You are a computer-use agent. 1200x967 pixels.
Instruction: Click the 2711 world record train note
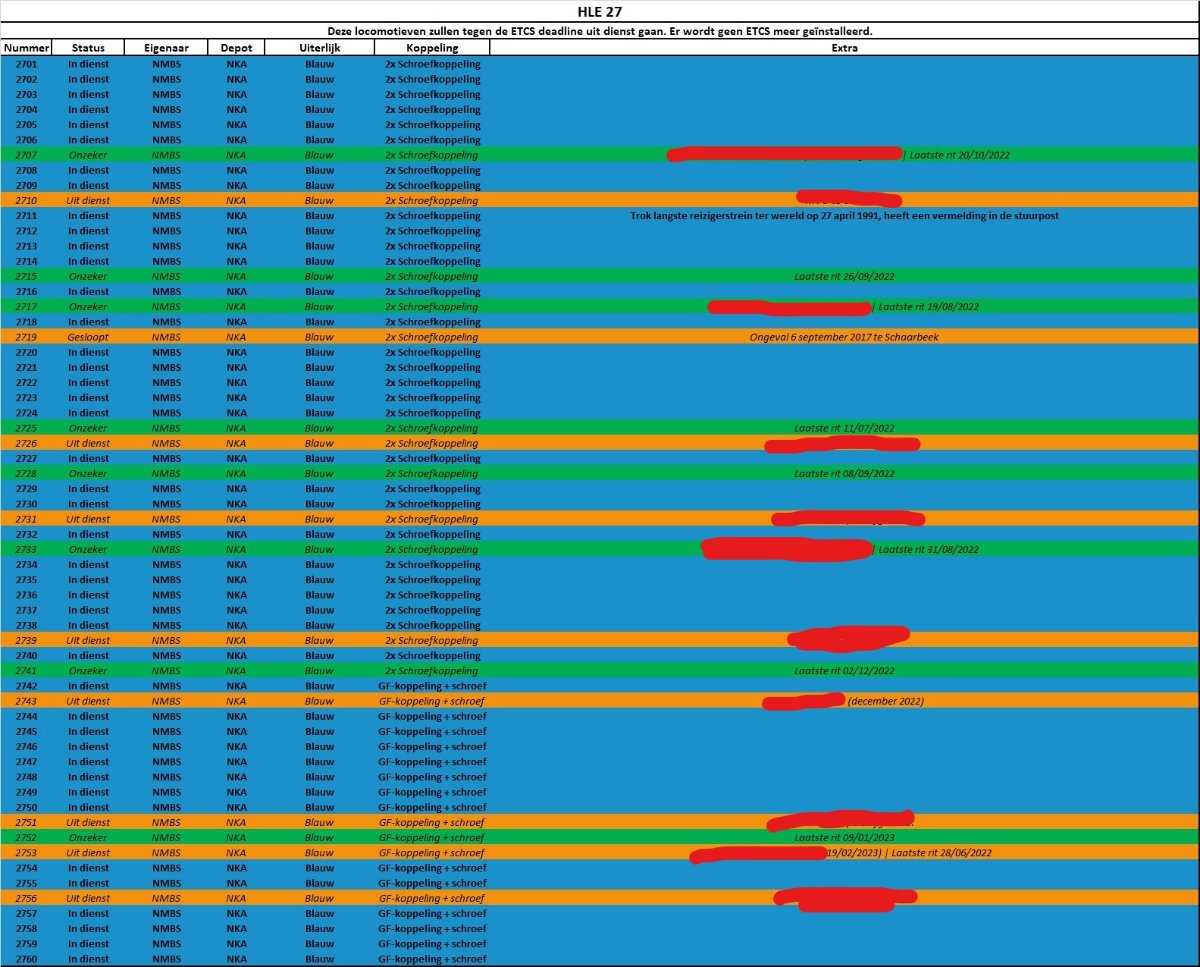point(844,215)
